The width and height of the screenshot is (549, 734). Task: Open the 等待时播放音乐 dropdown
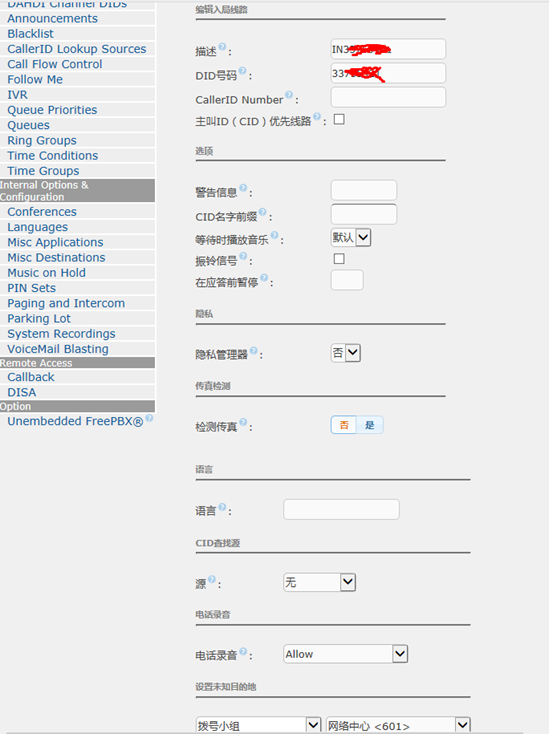point(351,237)
